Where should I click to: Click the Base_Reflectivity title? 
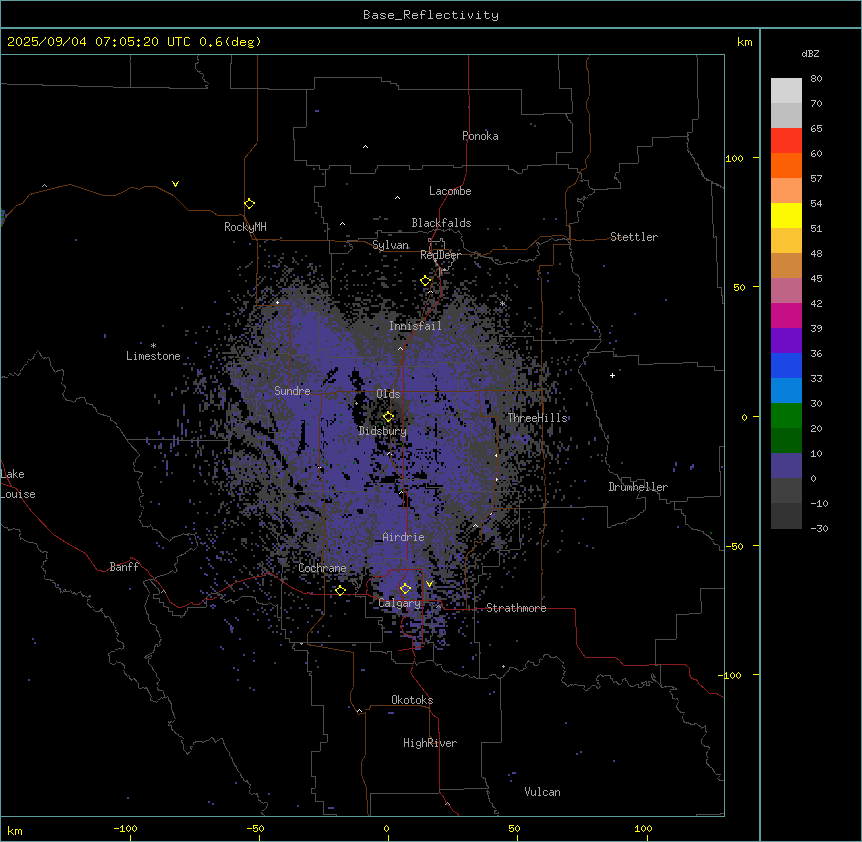[431, 15]
